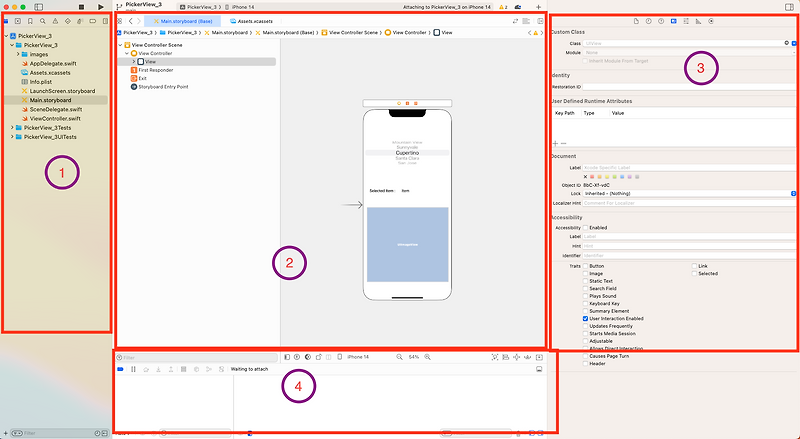The height and width of the screenshot is (439, 800).
Task: Switch to Assets.xcassets tab
Action: (251, 21)
